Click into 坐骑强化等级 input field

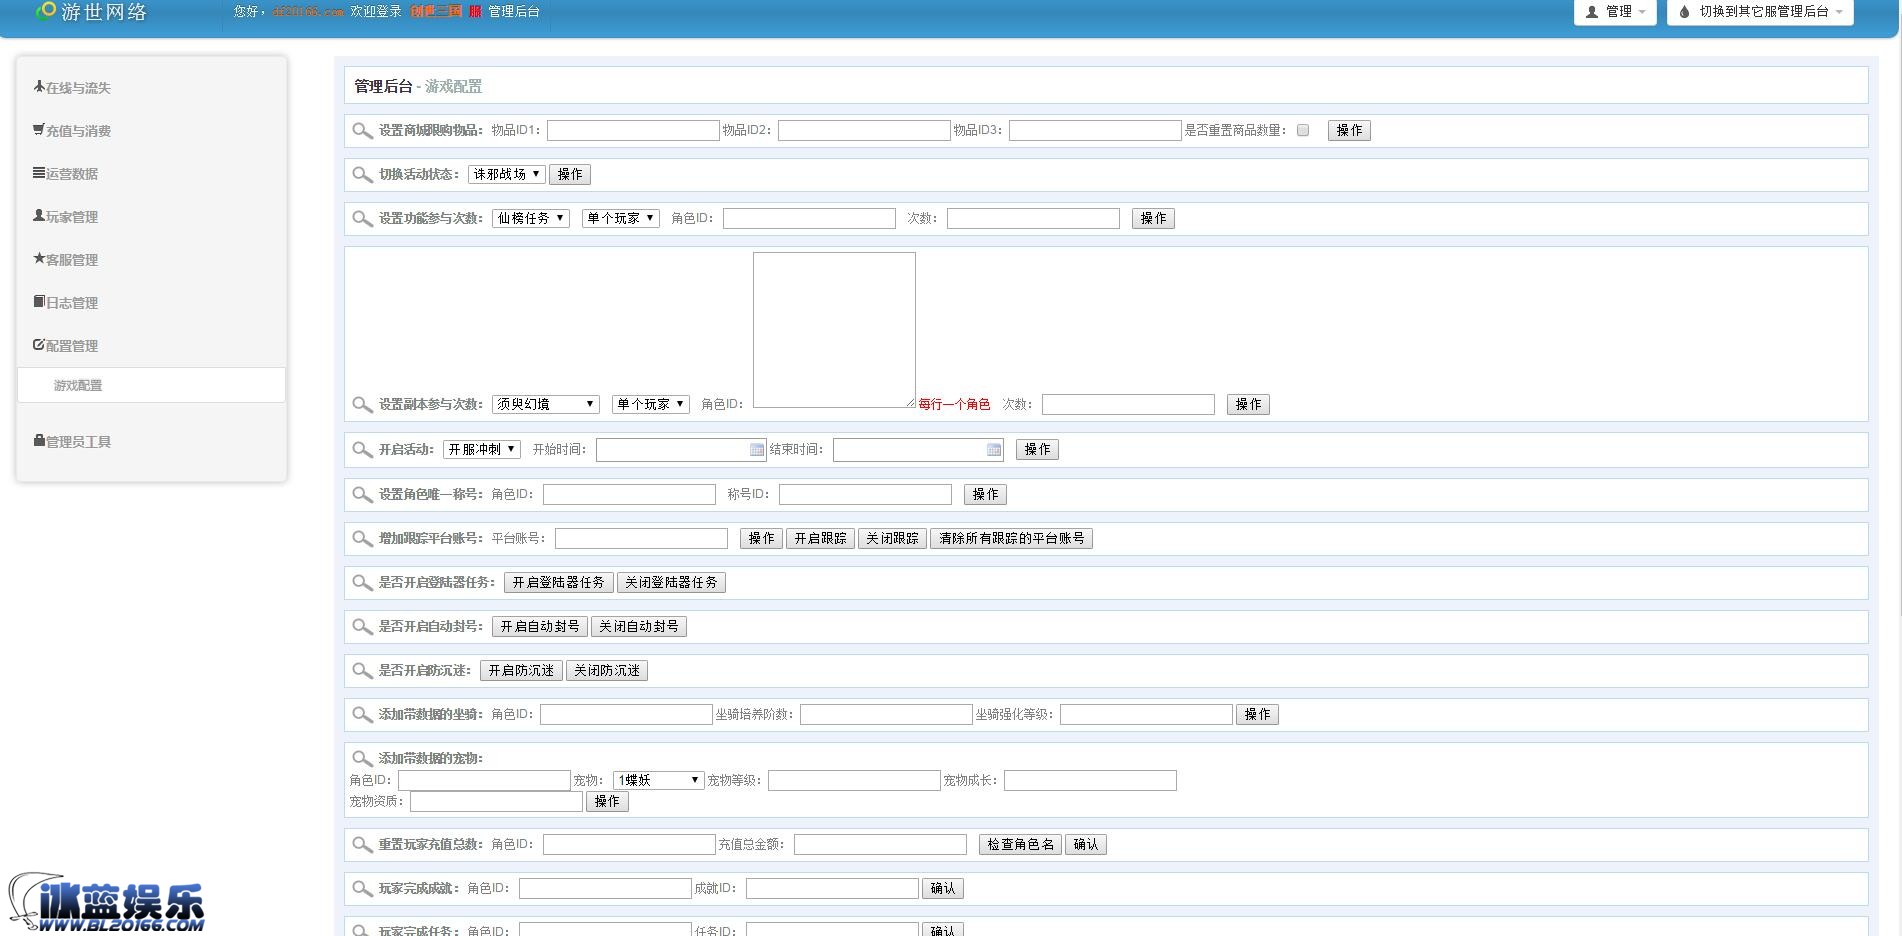click(x=1146, y=714)
